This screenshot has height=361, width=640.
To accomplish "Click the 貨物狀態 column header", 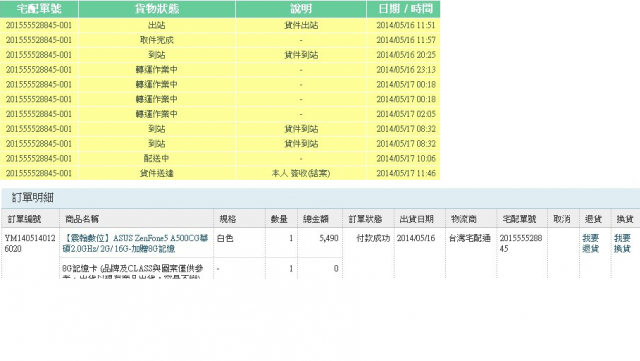I will (157, 9).
